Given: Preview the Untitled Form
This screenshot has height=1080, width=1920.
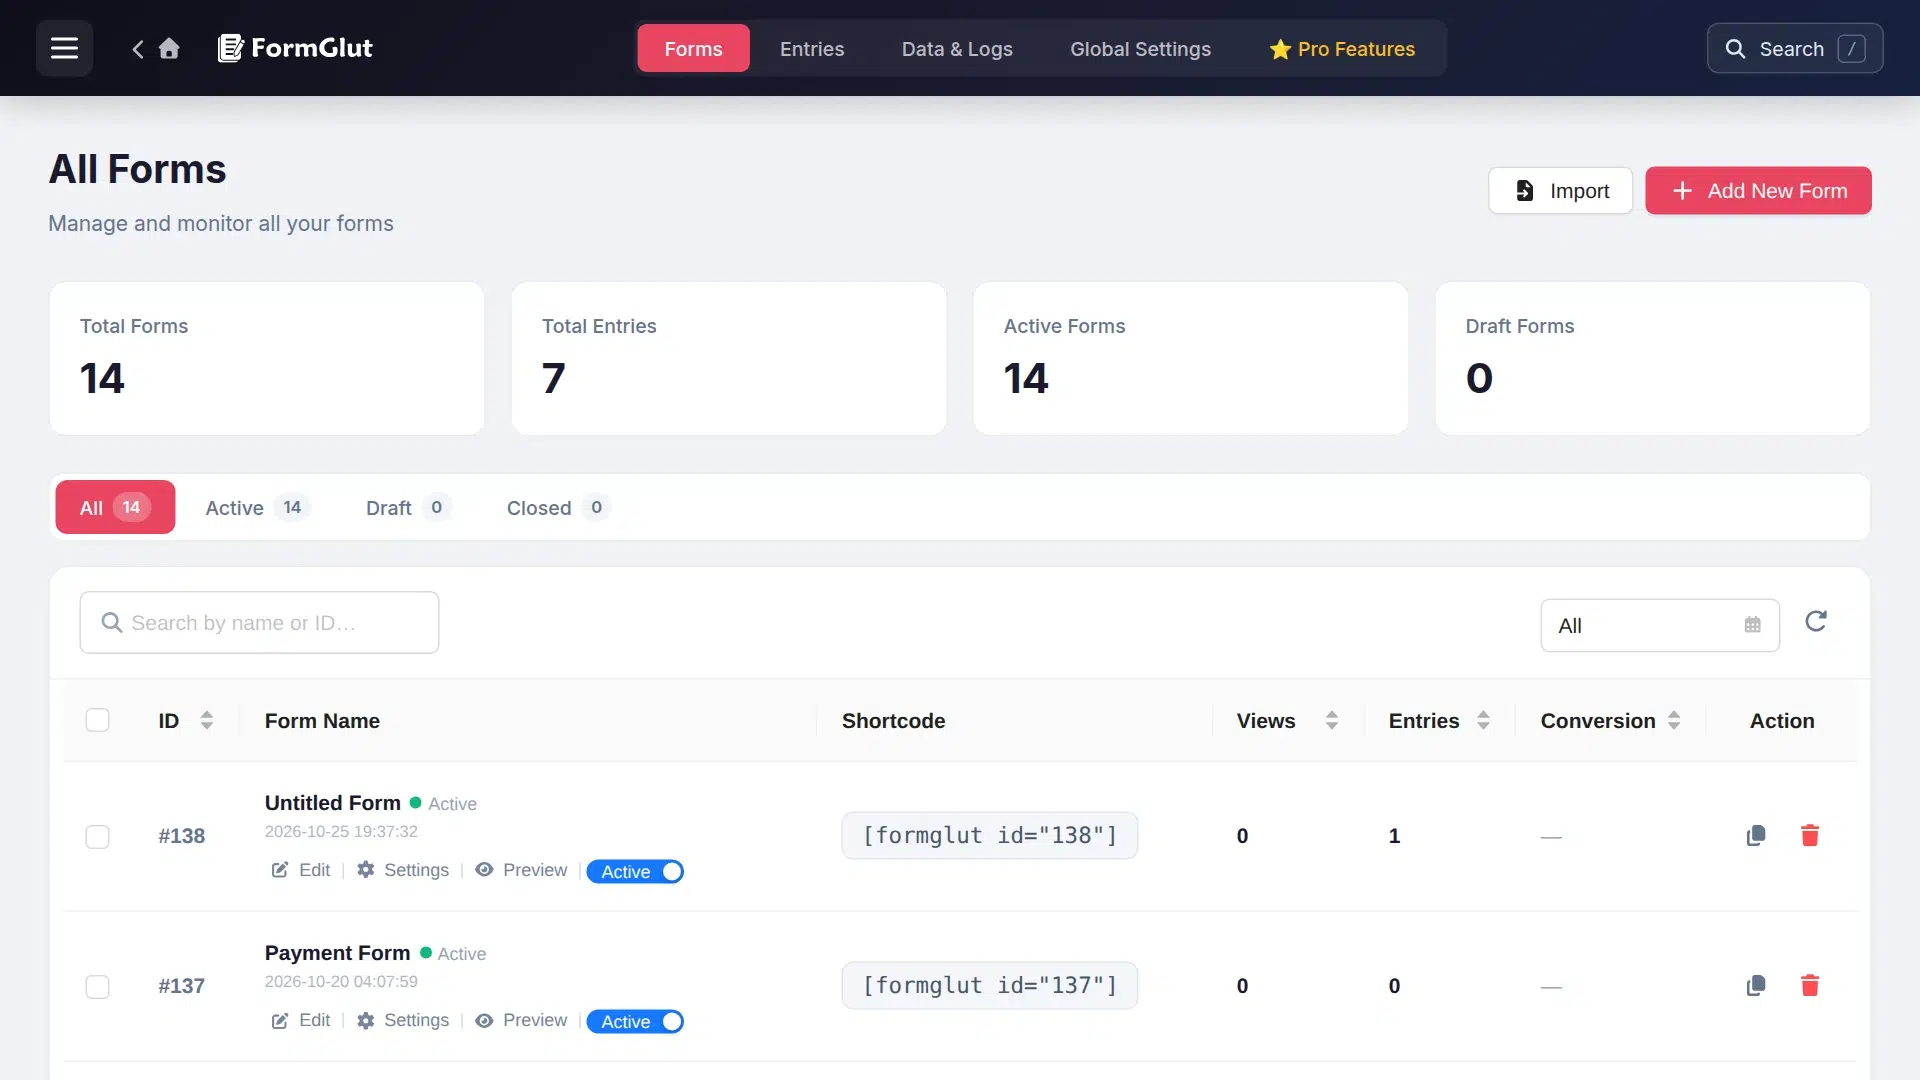Looking at the screenshot, I should coord(521,870).
